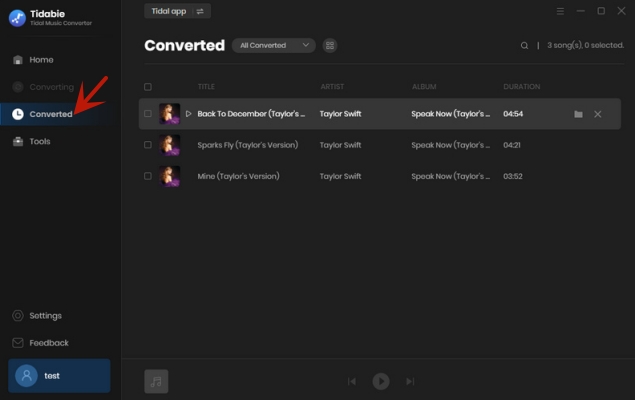Viewport: 635px width, 400px height.
Task: Skip to previous track in player
Action: (x=352, y=381)
